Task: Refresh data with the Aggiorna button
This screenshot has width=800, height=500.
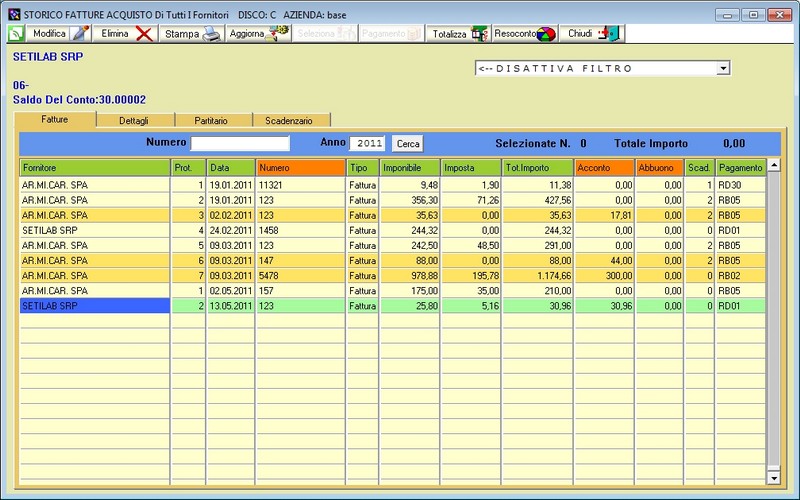Action: [x=258, y=34]
